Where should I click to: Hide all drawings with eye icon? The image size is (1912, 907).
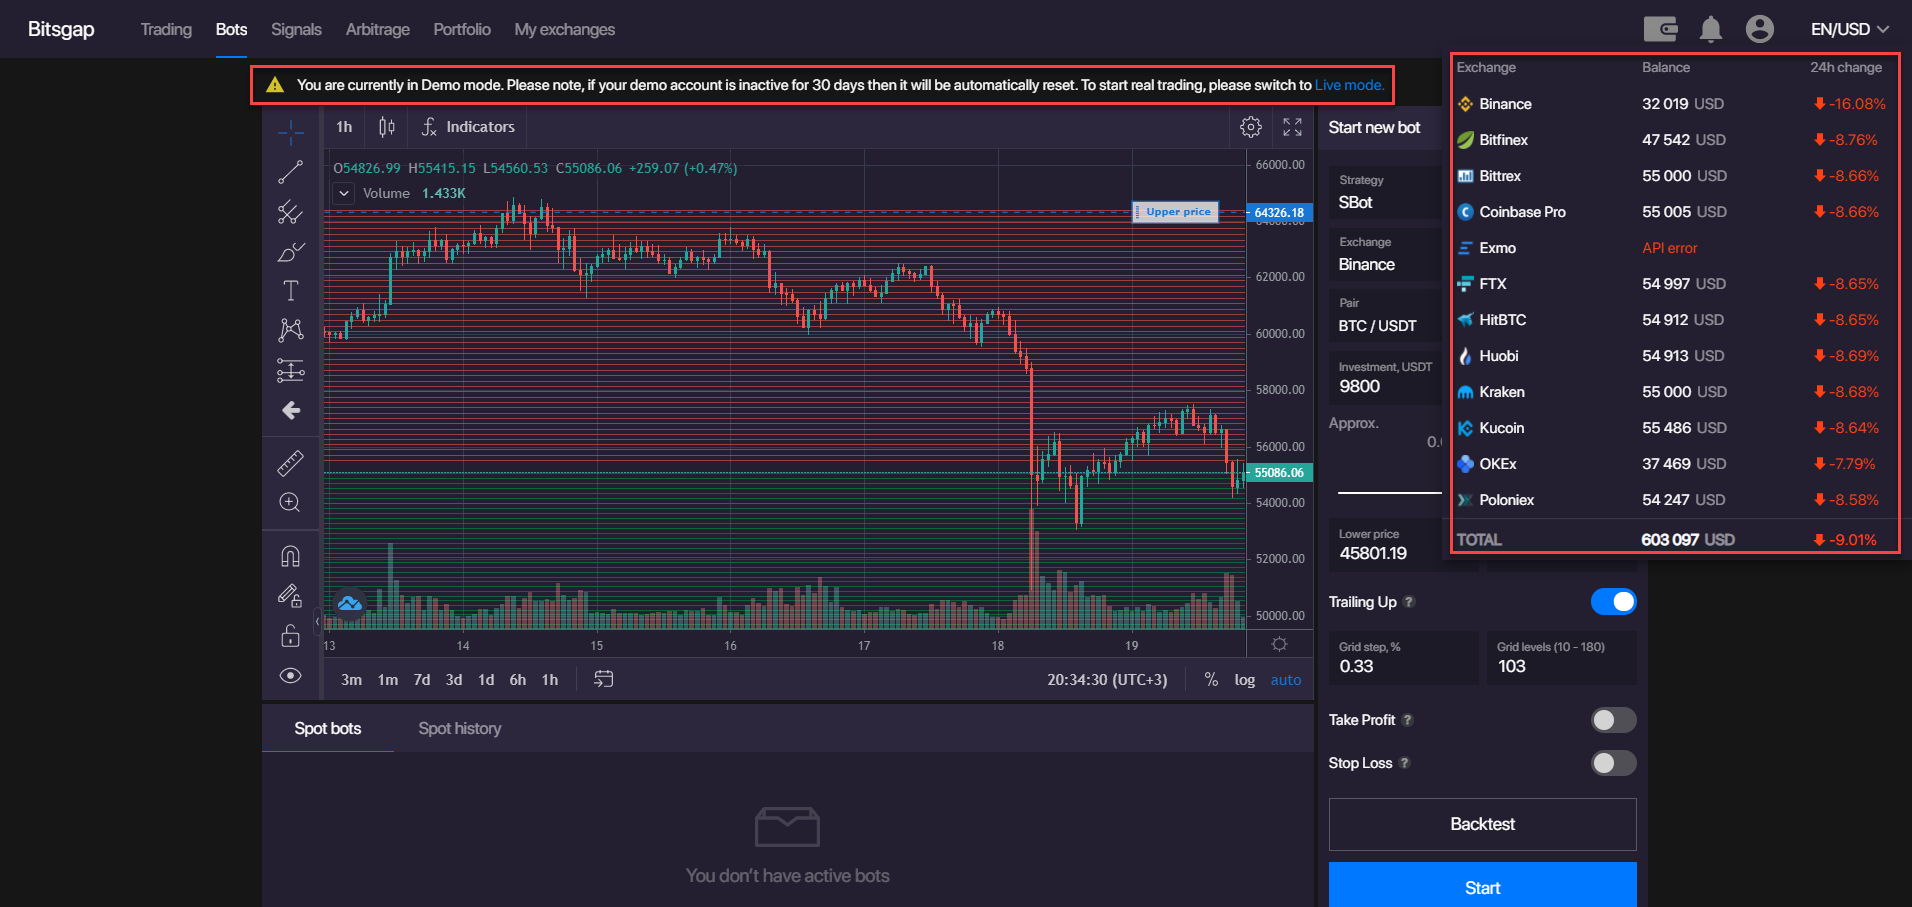coord(291,676)
